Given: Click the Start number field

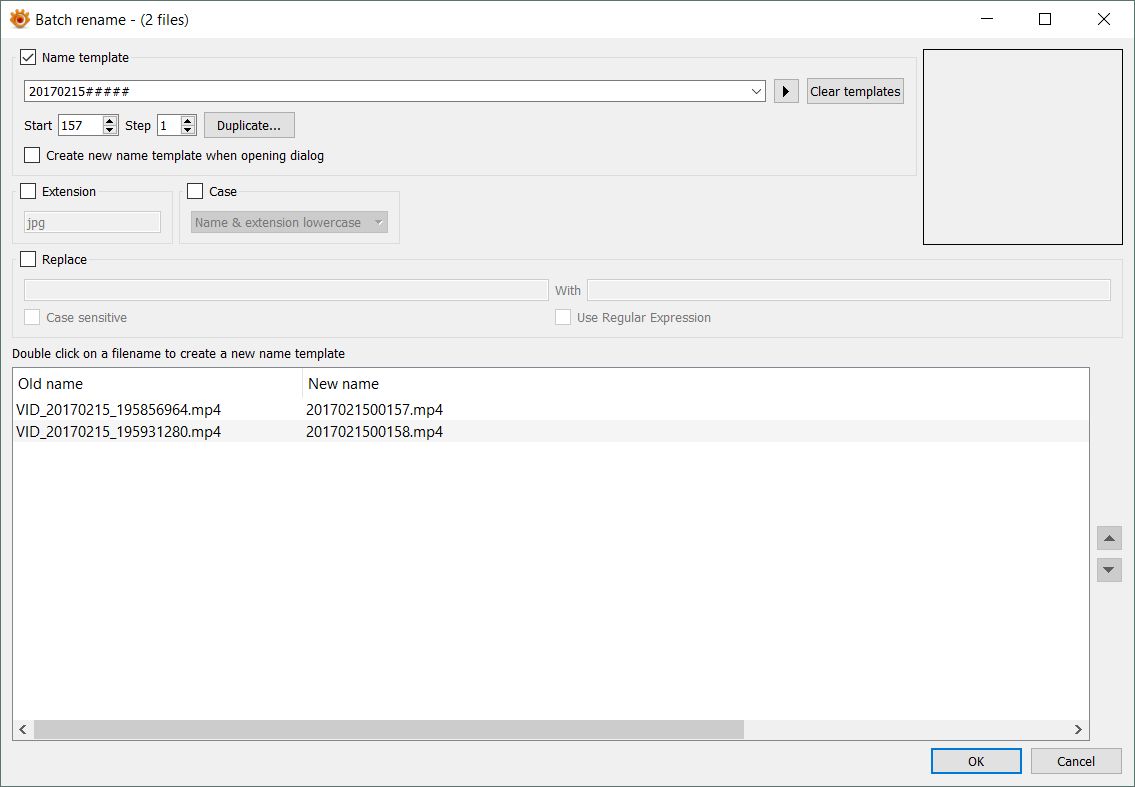Looking at the screenshot, I should pyautogui.click(x=80, y=125).
